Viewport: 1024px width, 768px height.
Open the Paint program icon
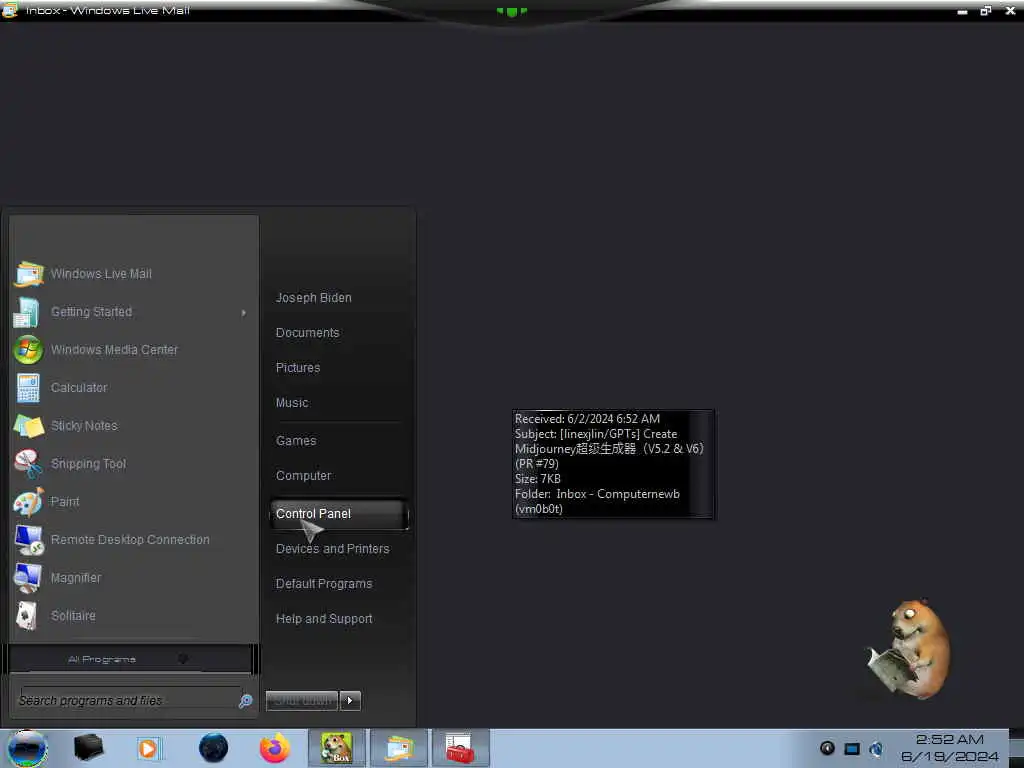(x=28, y=502)
